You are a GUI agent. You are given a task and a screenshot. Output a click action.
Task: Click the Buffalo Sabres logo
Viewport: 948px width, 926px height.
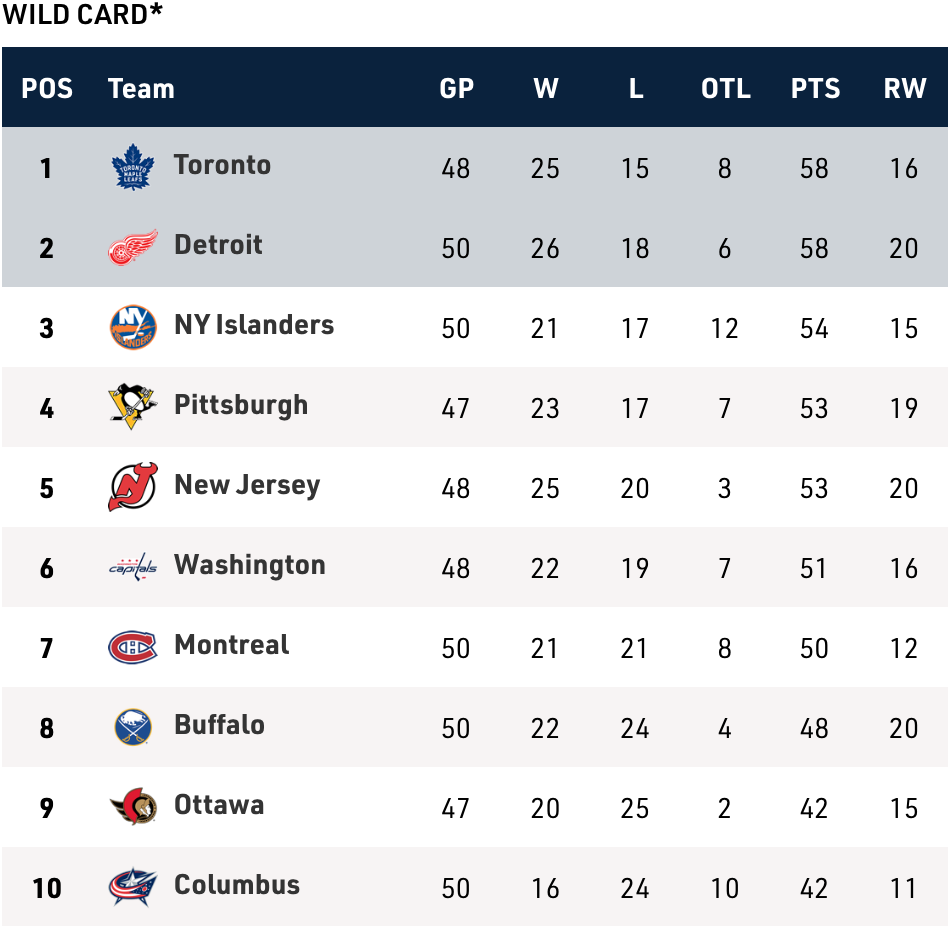click(132, 727)
